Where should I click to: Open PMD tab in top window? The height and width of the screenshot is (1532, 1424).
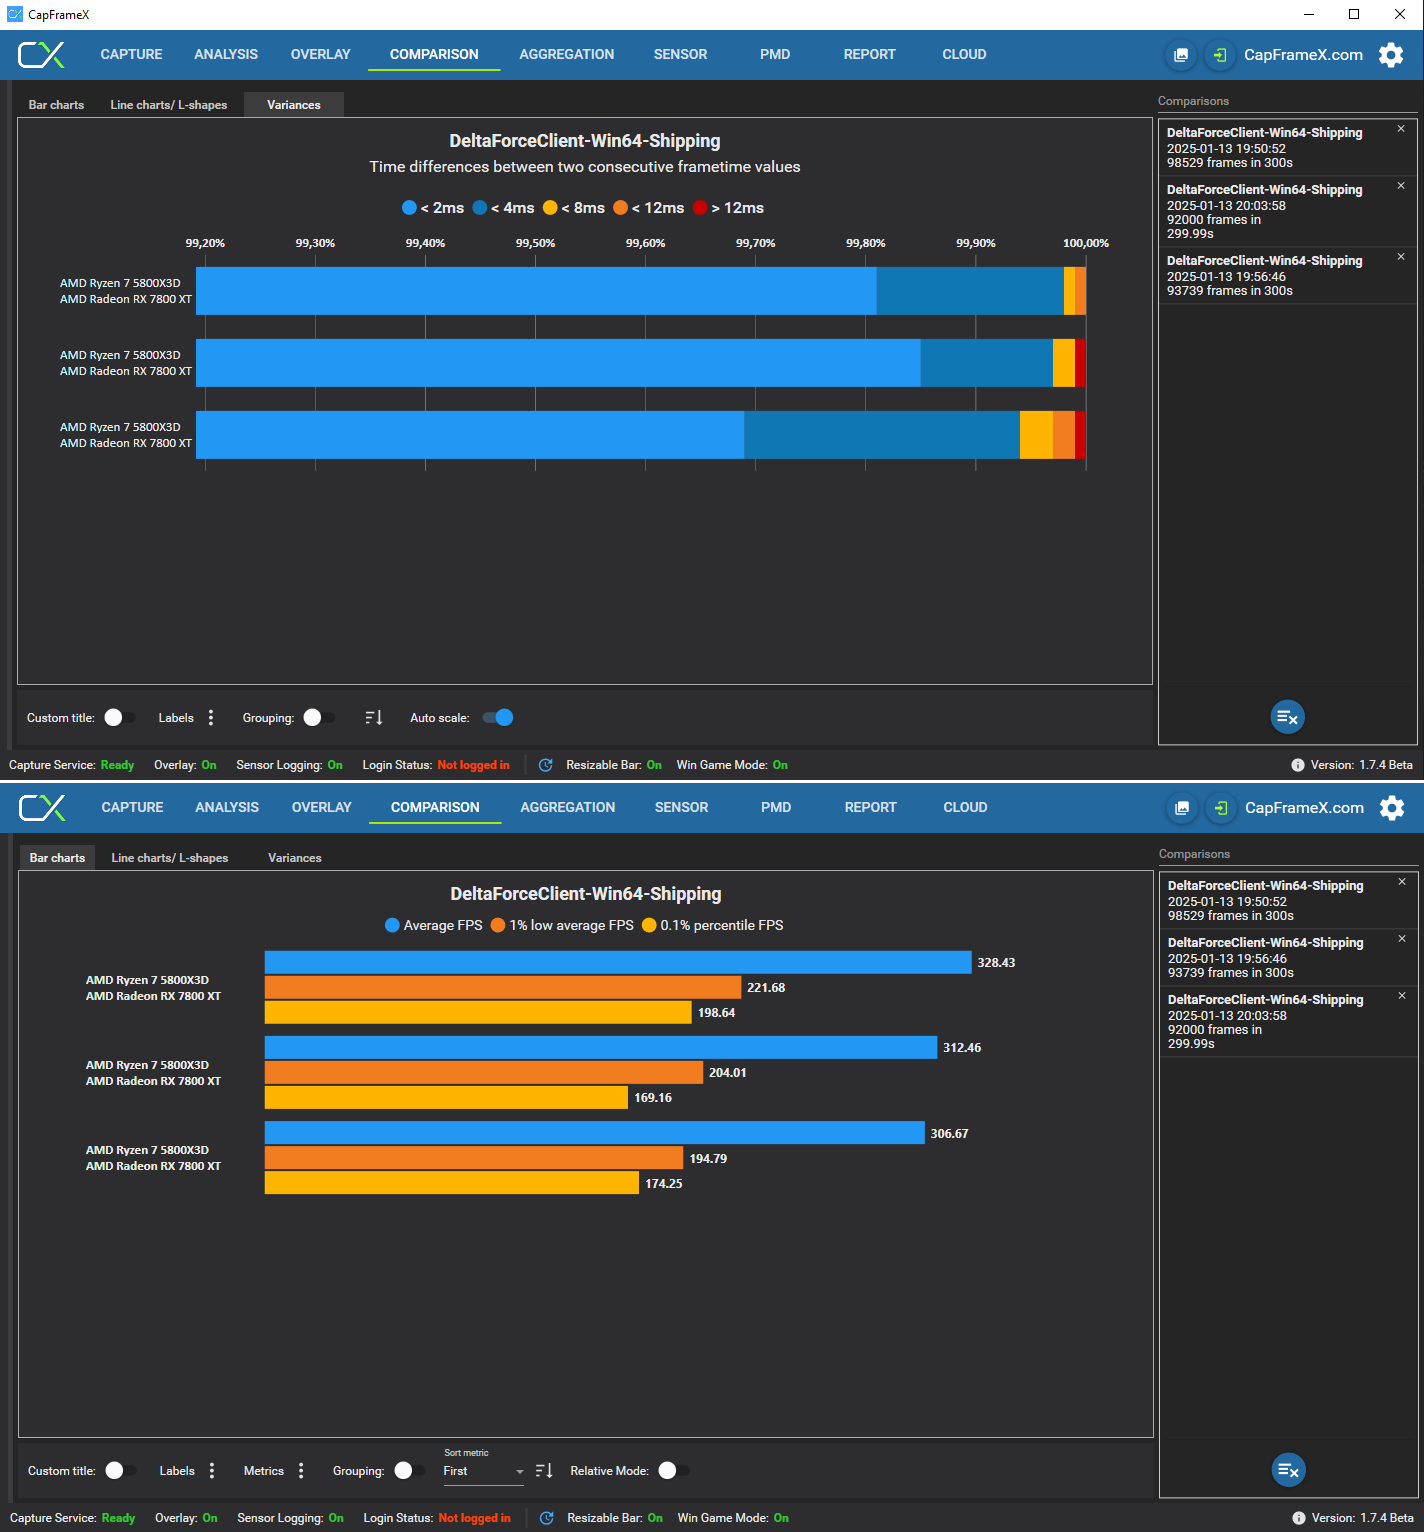(775, 55)
